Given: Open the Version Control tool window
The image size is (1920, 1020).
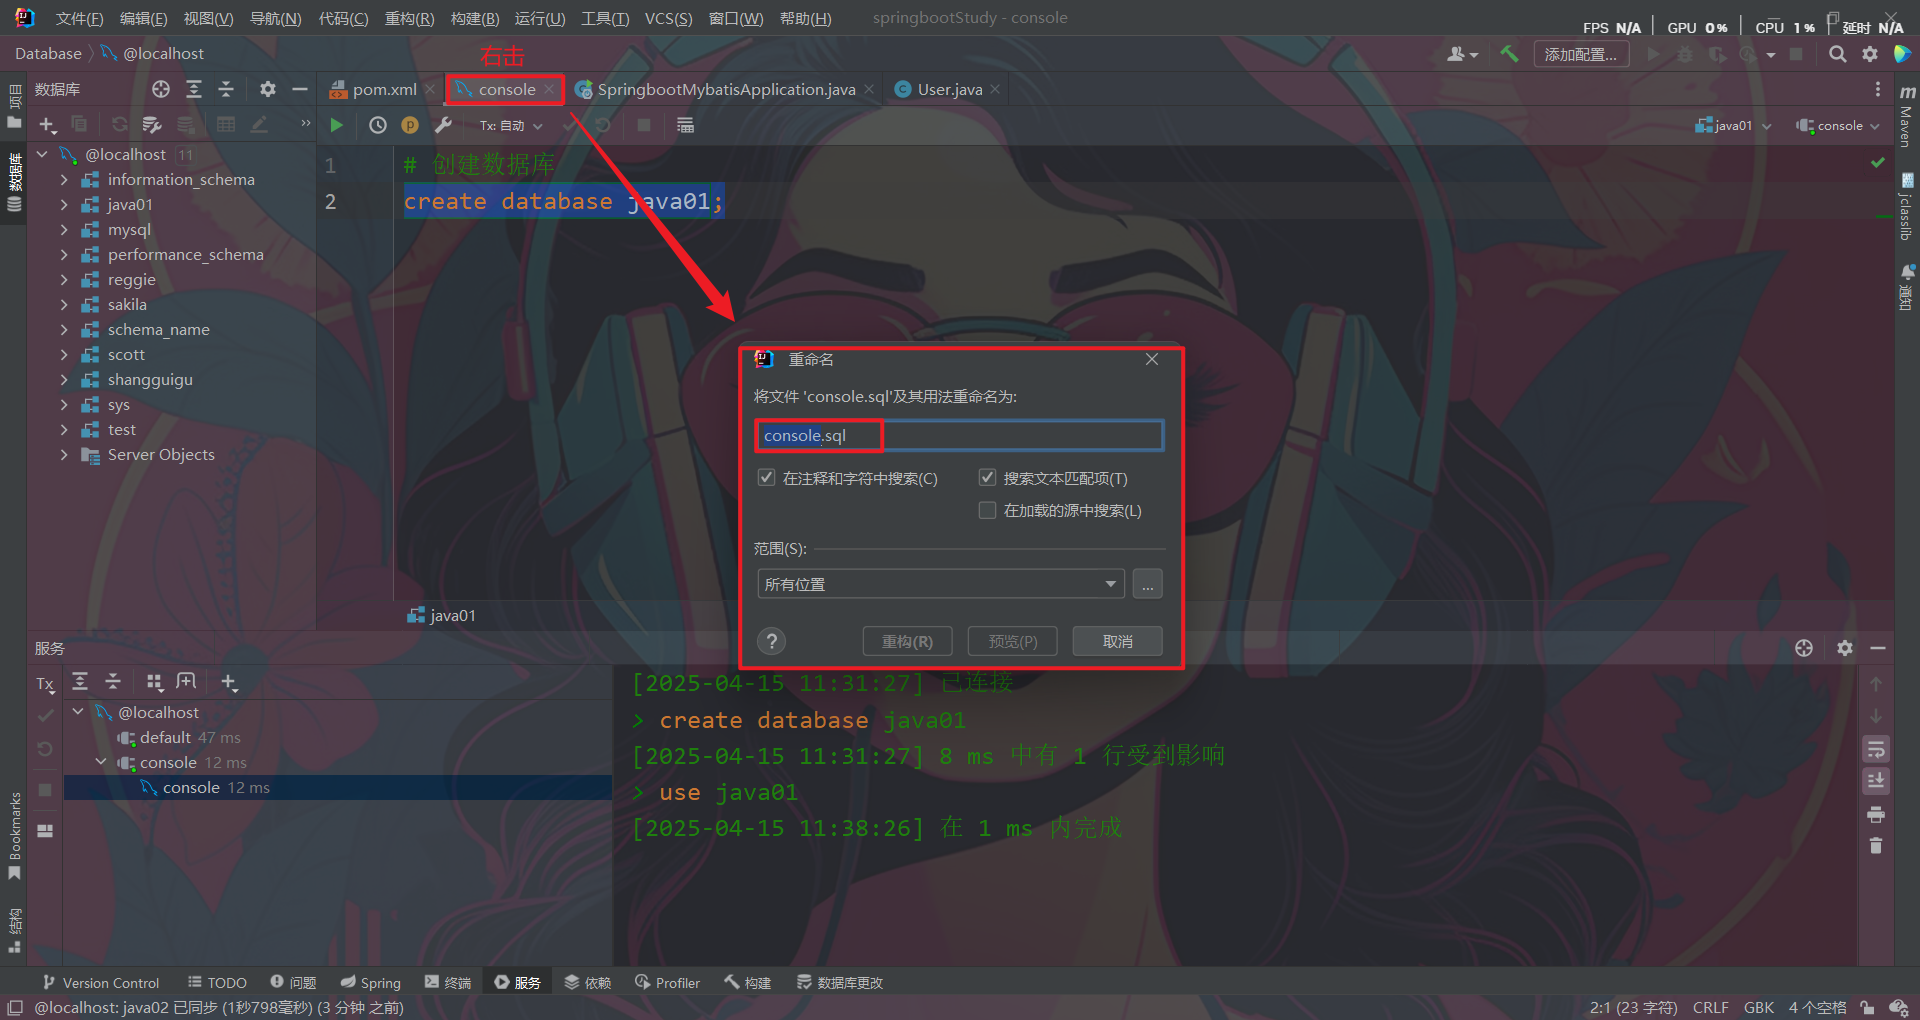Looking at the screenshot, I should coord(100,983).
